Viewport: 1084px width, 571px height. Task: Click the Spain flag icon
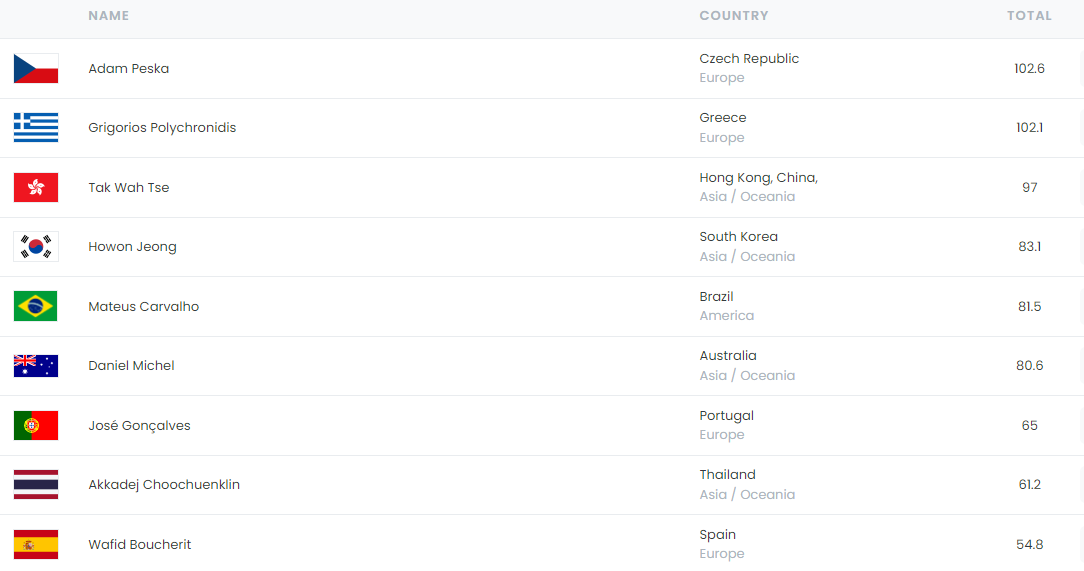[x=36, y=545]
